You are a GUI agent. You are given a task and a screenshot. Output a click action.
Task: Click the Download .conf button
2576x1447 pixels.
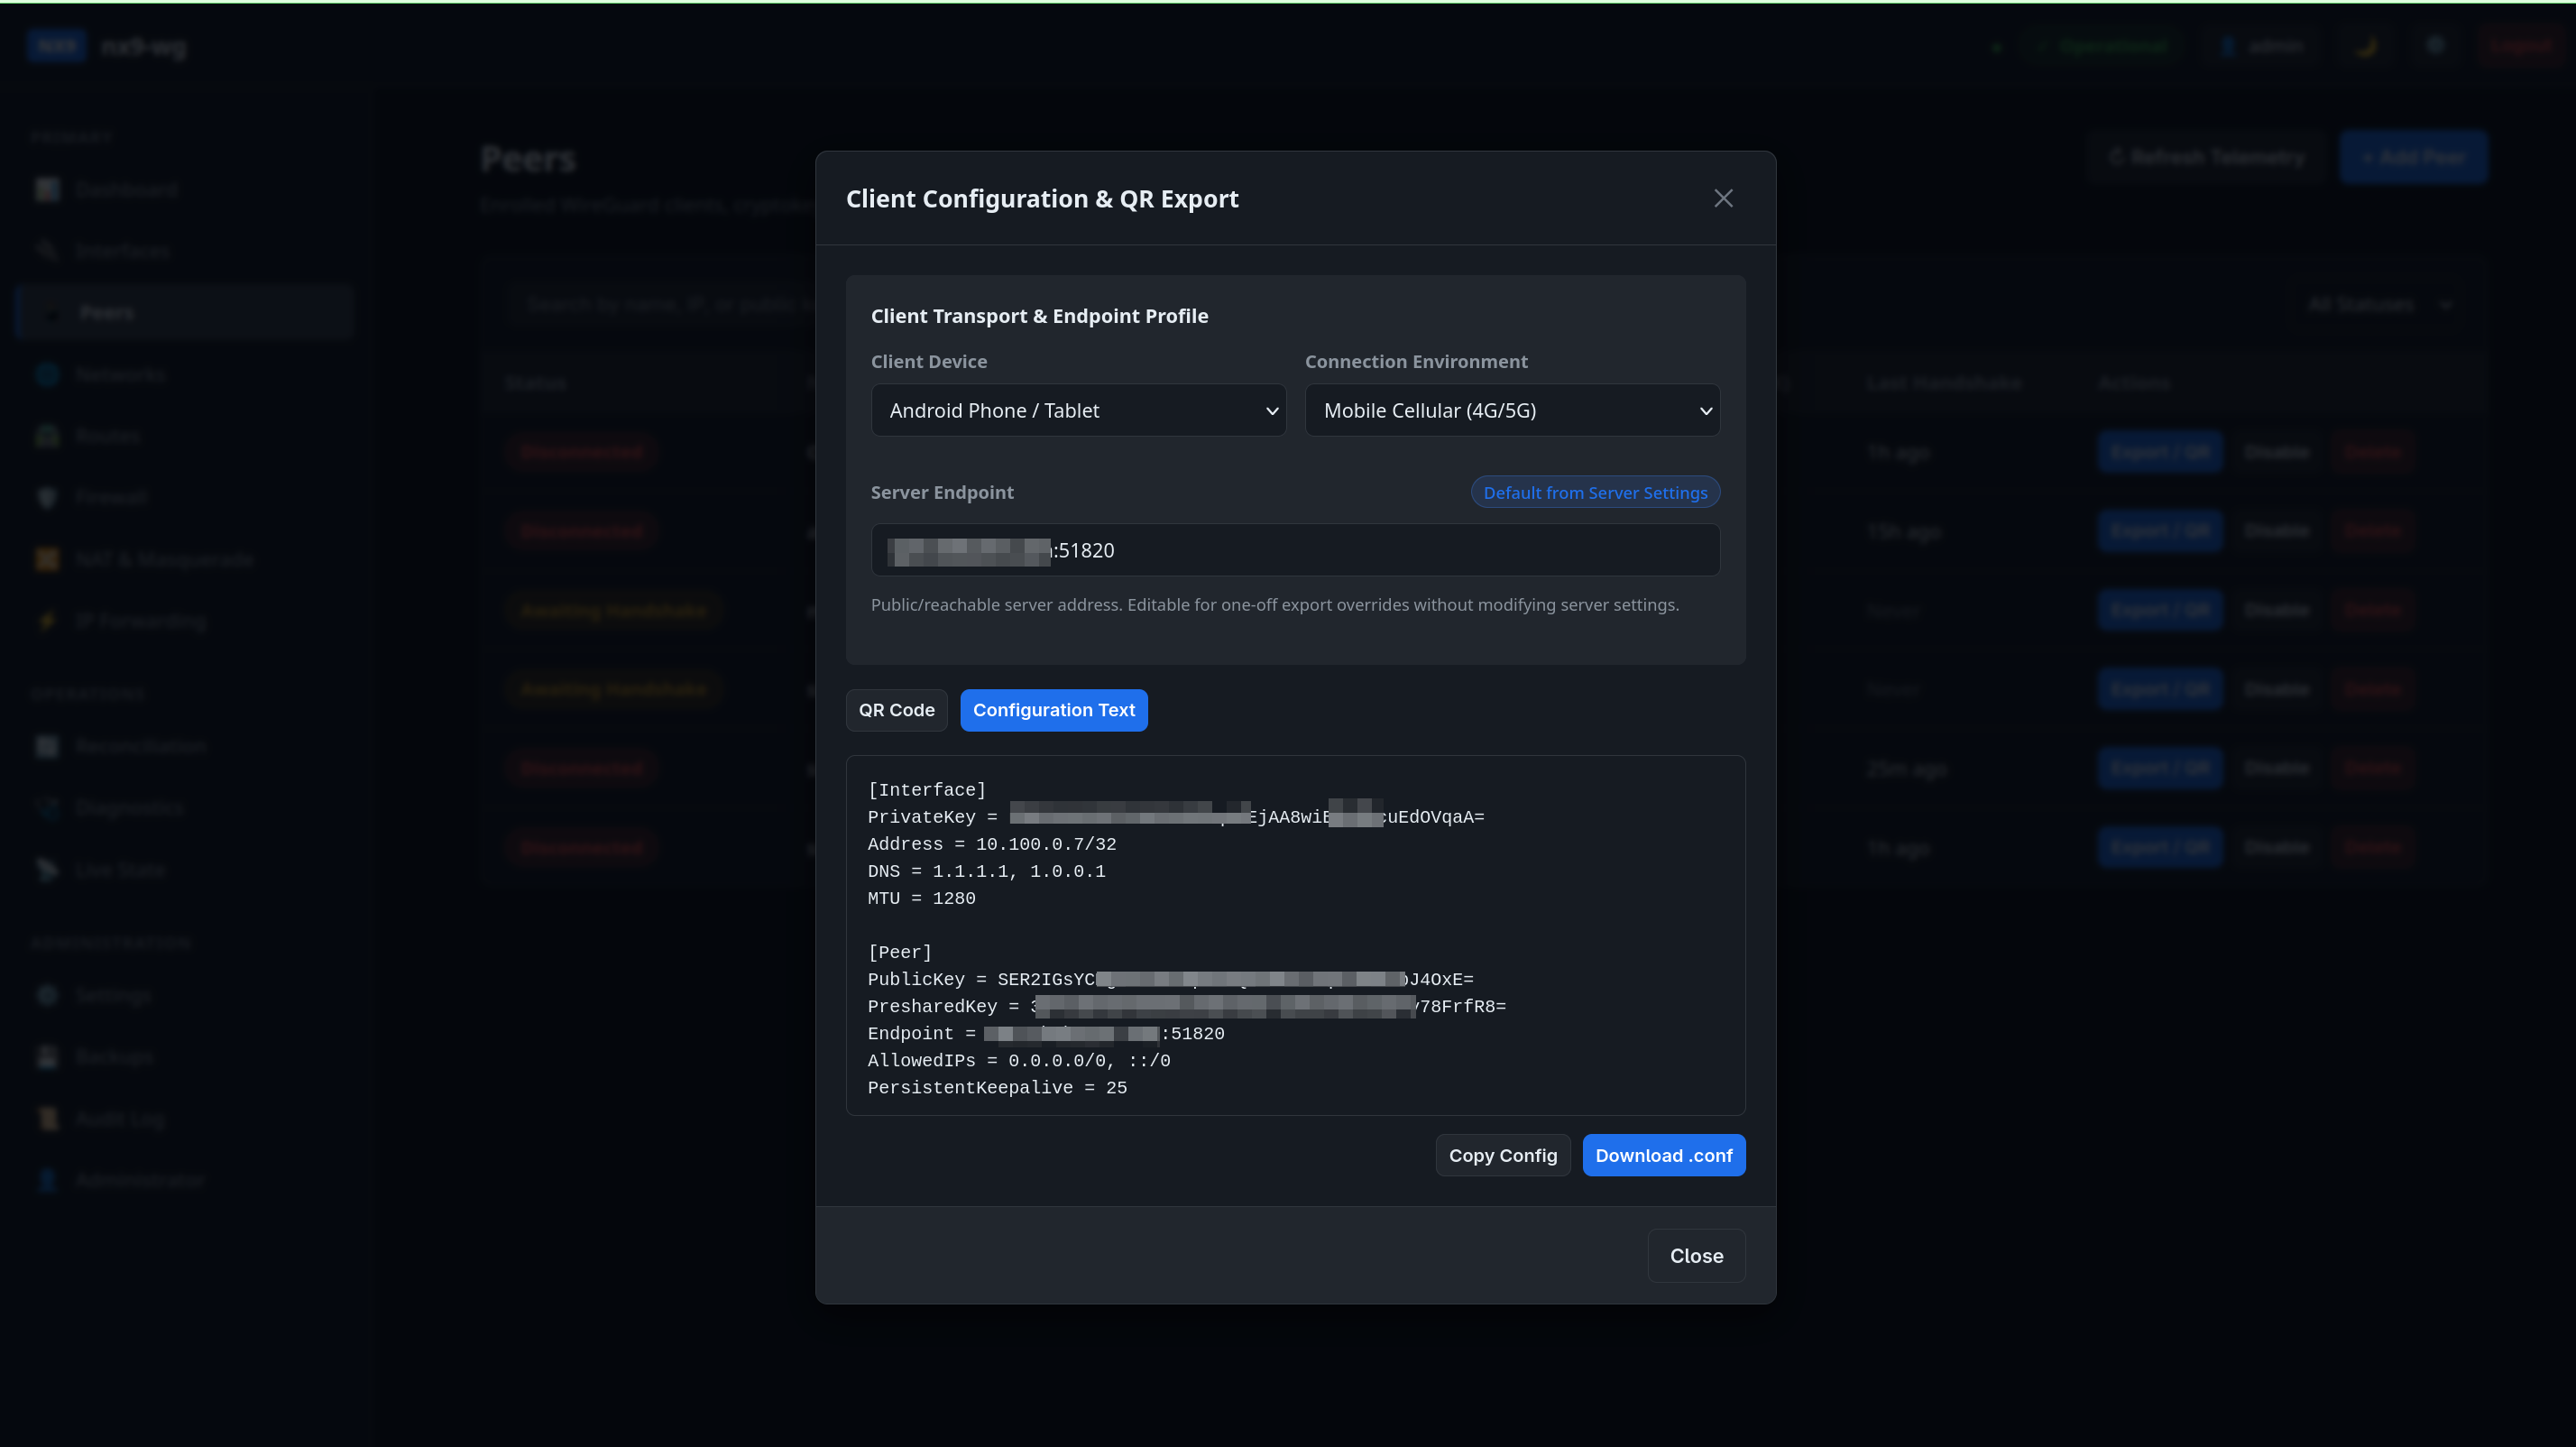click(1664, 1155)
